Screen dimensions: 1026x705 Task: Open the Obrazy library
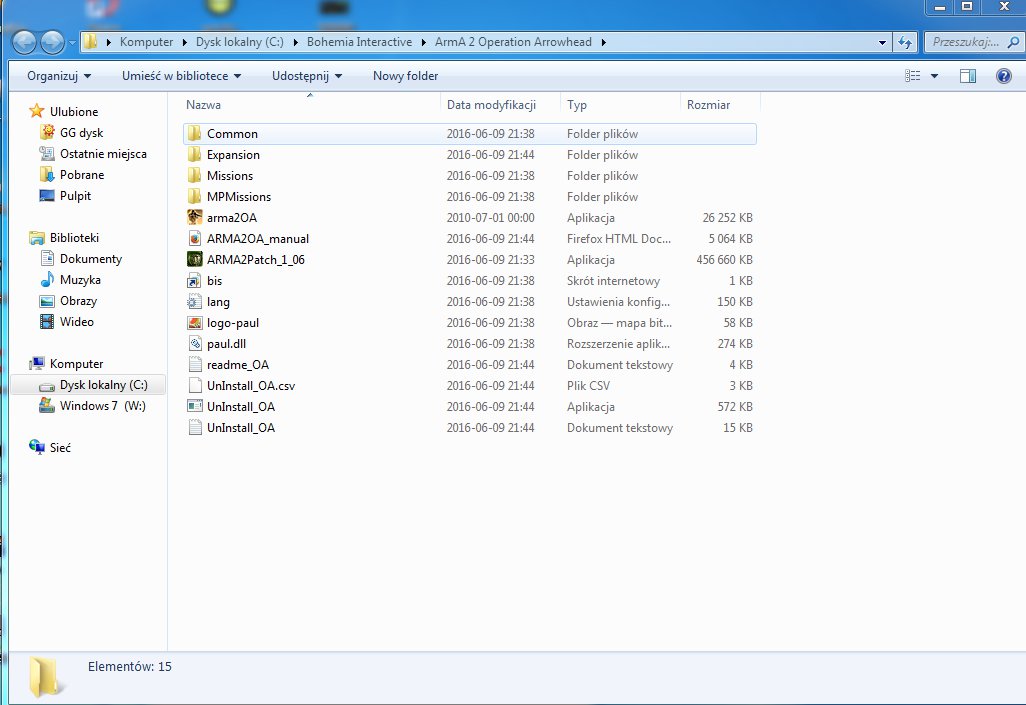click(x=78, y=300)
